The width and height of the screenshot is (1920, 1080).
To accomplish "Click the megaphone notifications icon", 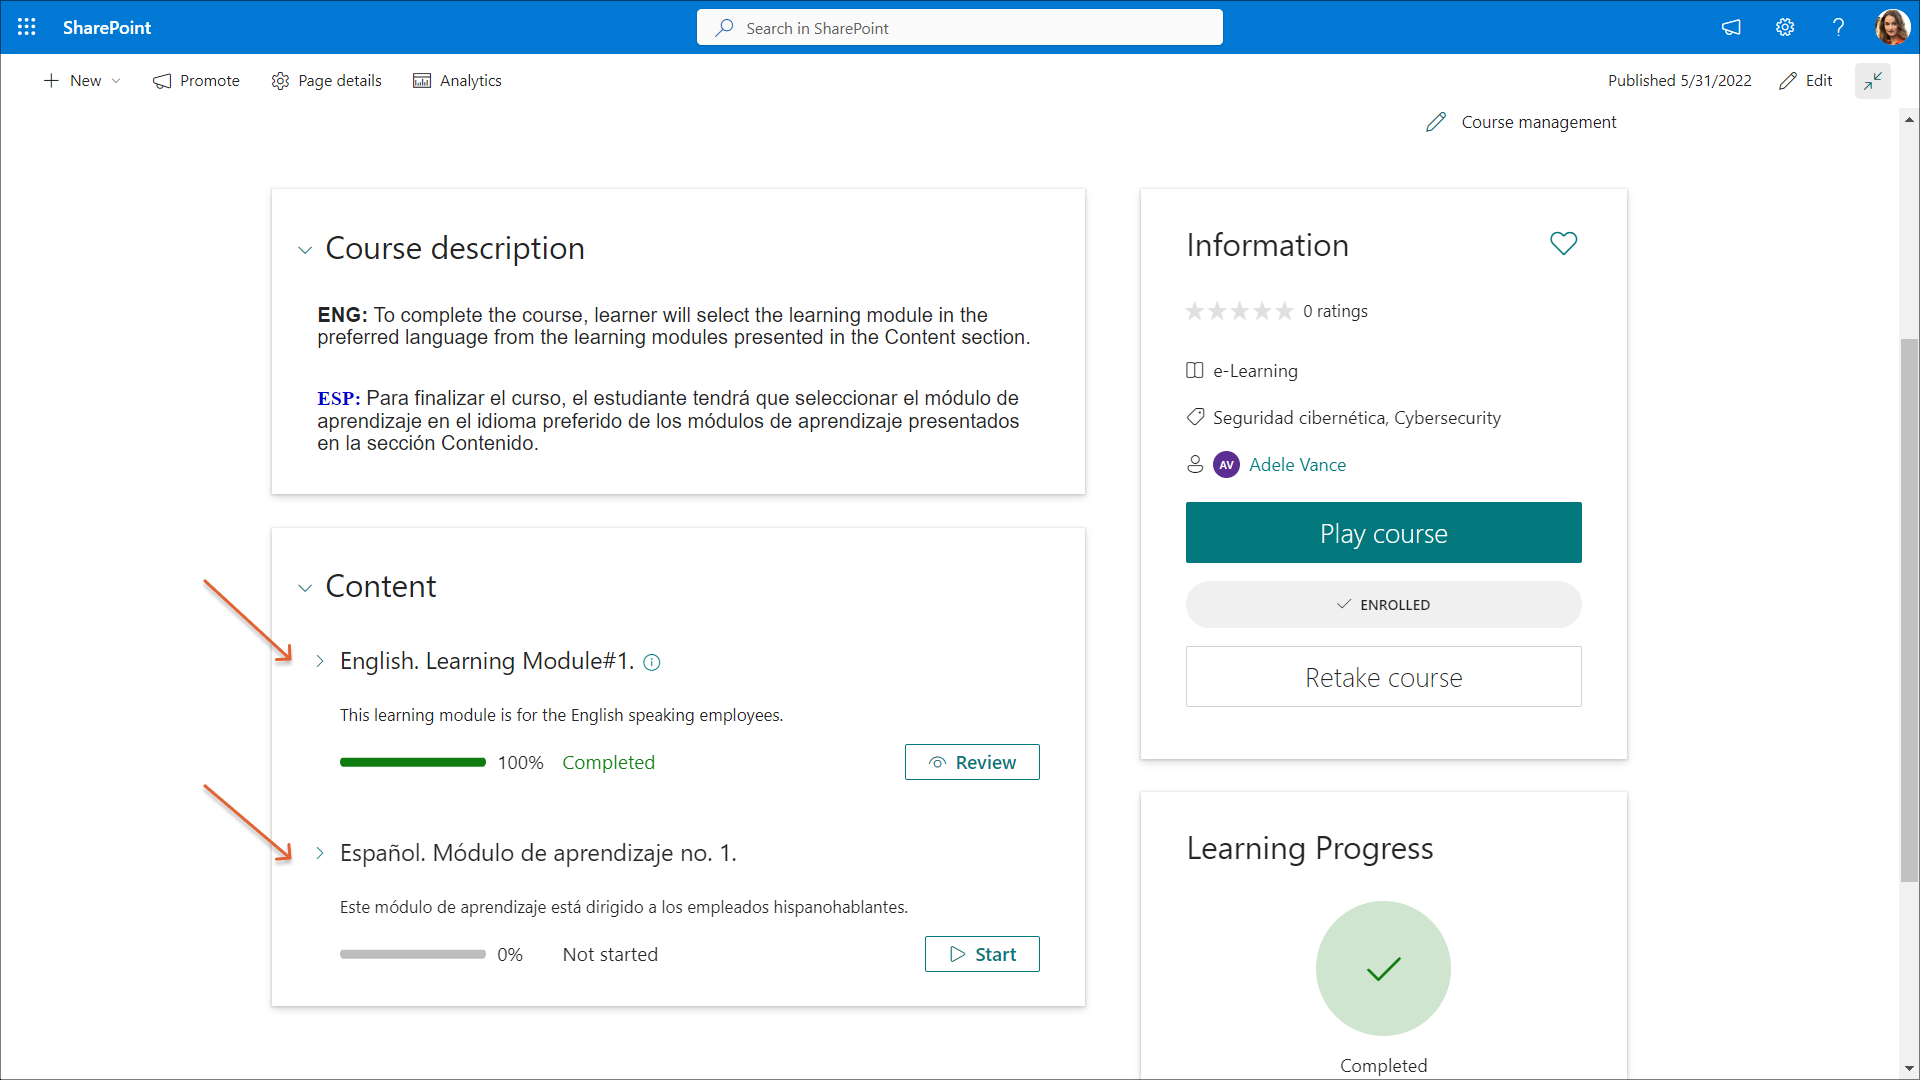I will [x=1731, y=27].
